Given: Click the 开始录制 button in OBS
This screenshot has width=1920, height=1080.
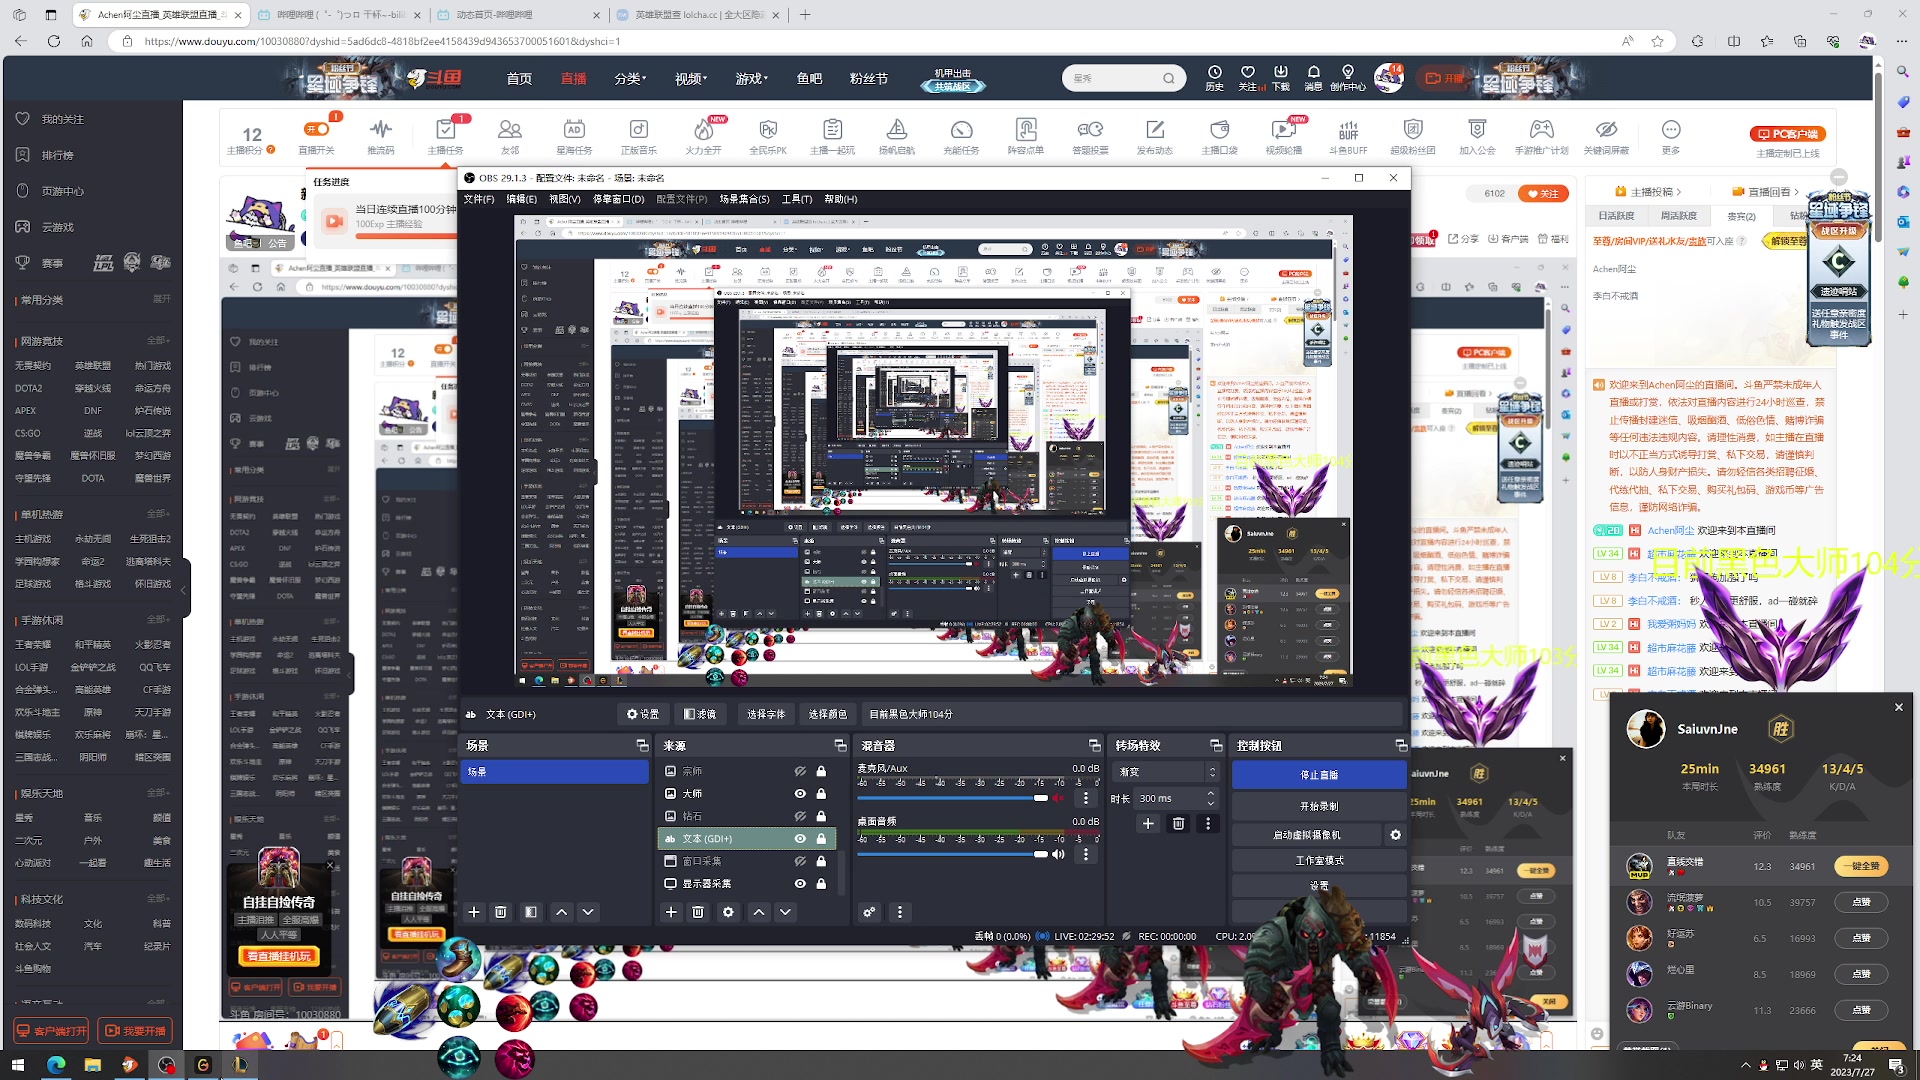Looking at the screenshot, I should [1318, 806].
